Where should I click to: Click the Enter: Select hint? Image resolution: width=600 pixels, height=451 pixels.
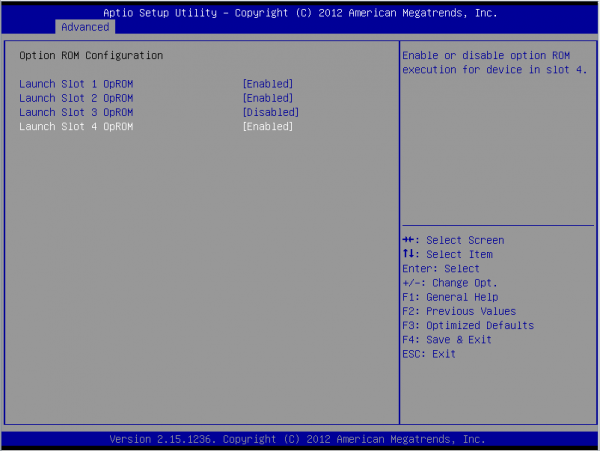[x=440, y=268]
